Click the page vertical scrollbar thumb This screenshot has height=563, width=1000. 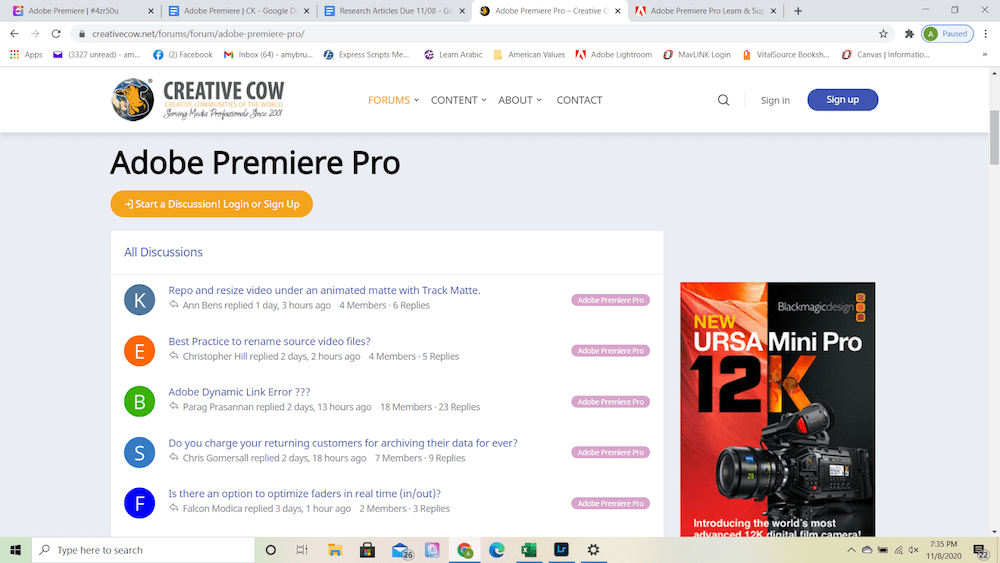[x=994, y=137]
